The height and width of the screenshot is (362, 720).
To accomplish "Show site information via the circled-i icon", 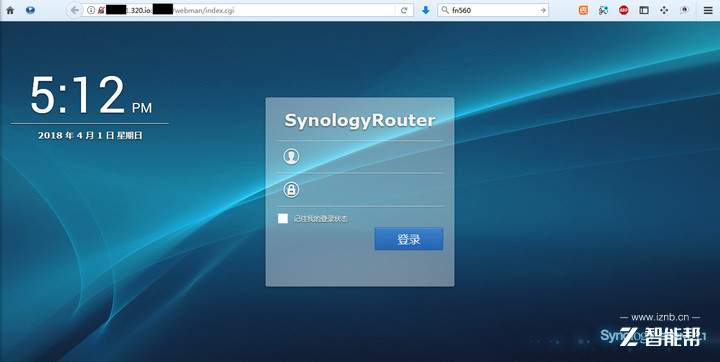I will point(91,10).
